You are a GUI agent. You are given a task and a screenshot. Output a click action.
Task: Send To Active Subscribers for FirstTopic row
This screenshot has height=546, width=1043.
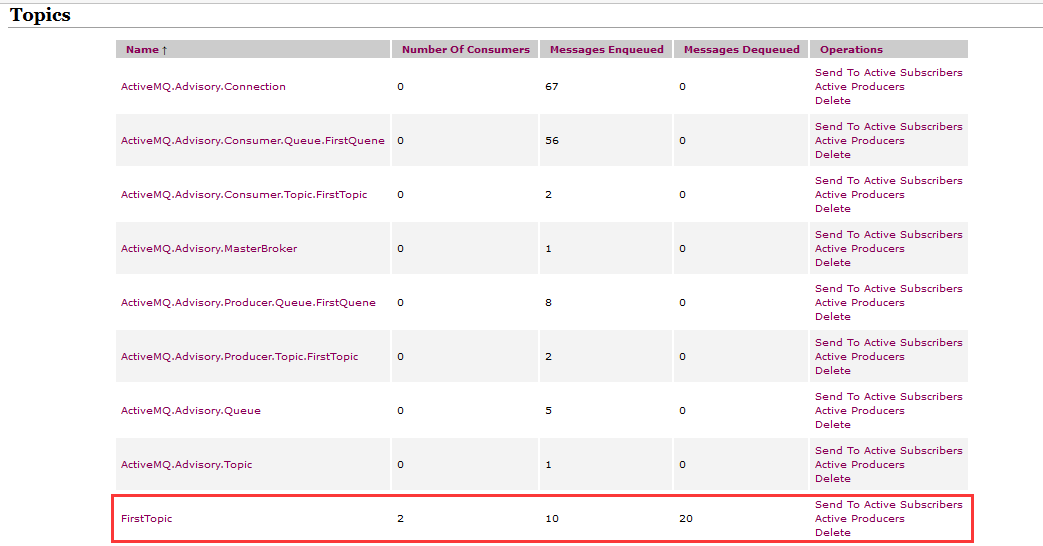click(x=889, y=504)
